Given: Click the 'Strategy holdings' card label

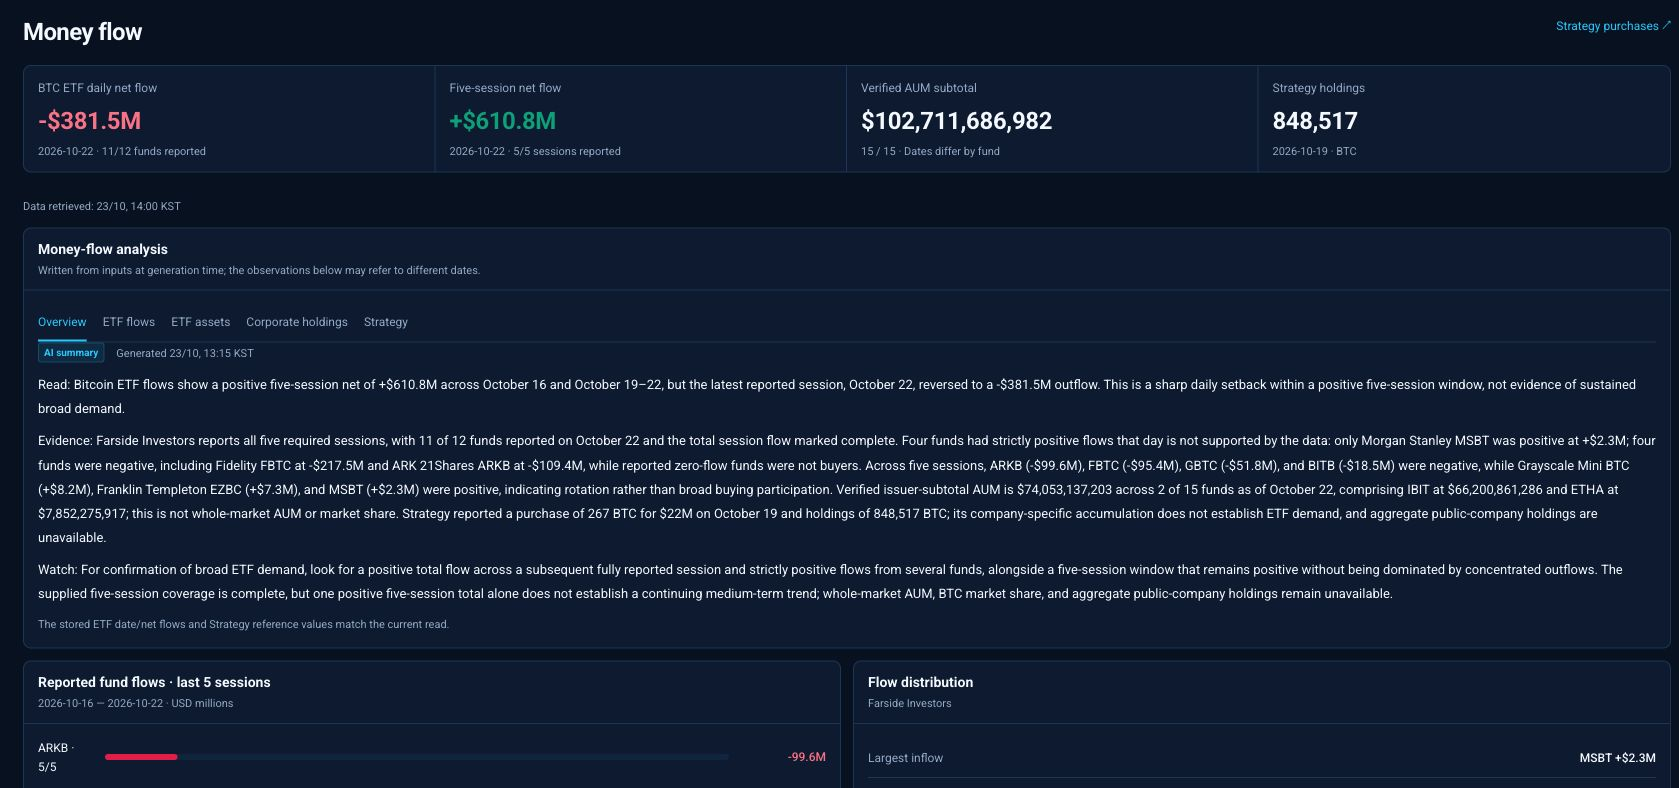Looking at the screenshot, I should (1318, 88).
